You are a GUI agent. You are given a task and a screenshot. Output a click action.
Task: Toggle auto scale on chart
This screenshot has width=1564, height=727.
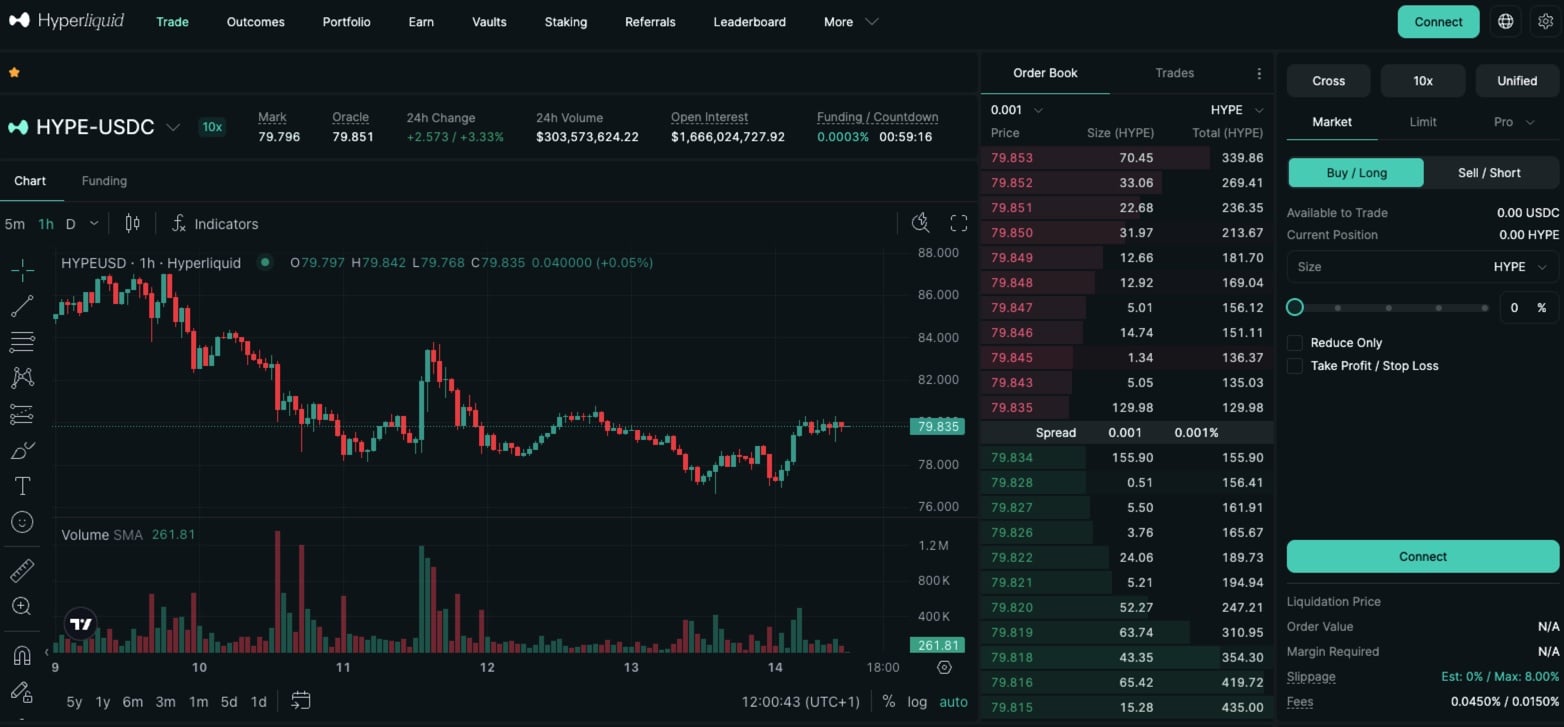(953, 701)
